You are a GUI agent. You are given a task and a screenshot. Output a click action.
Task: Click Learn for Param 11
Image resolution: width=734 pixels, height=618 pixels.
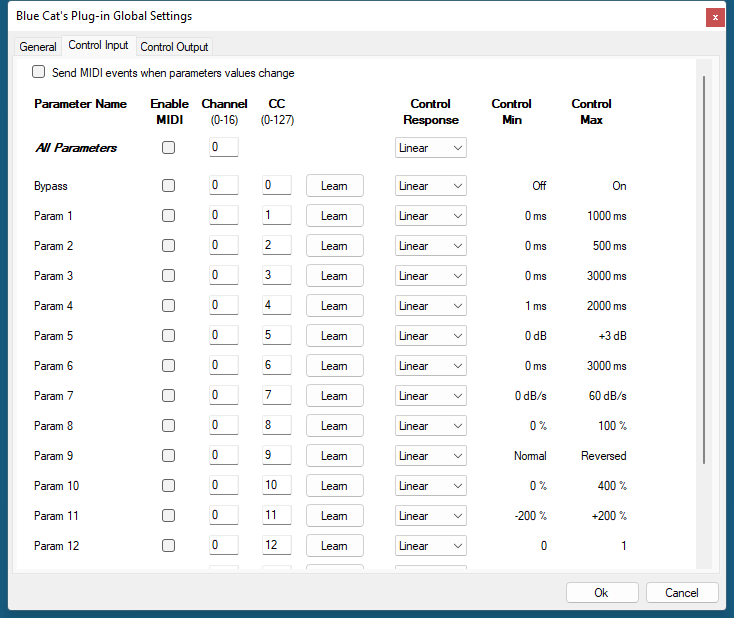[335, 515]
